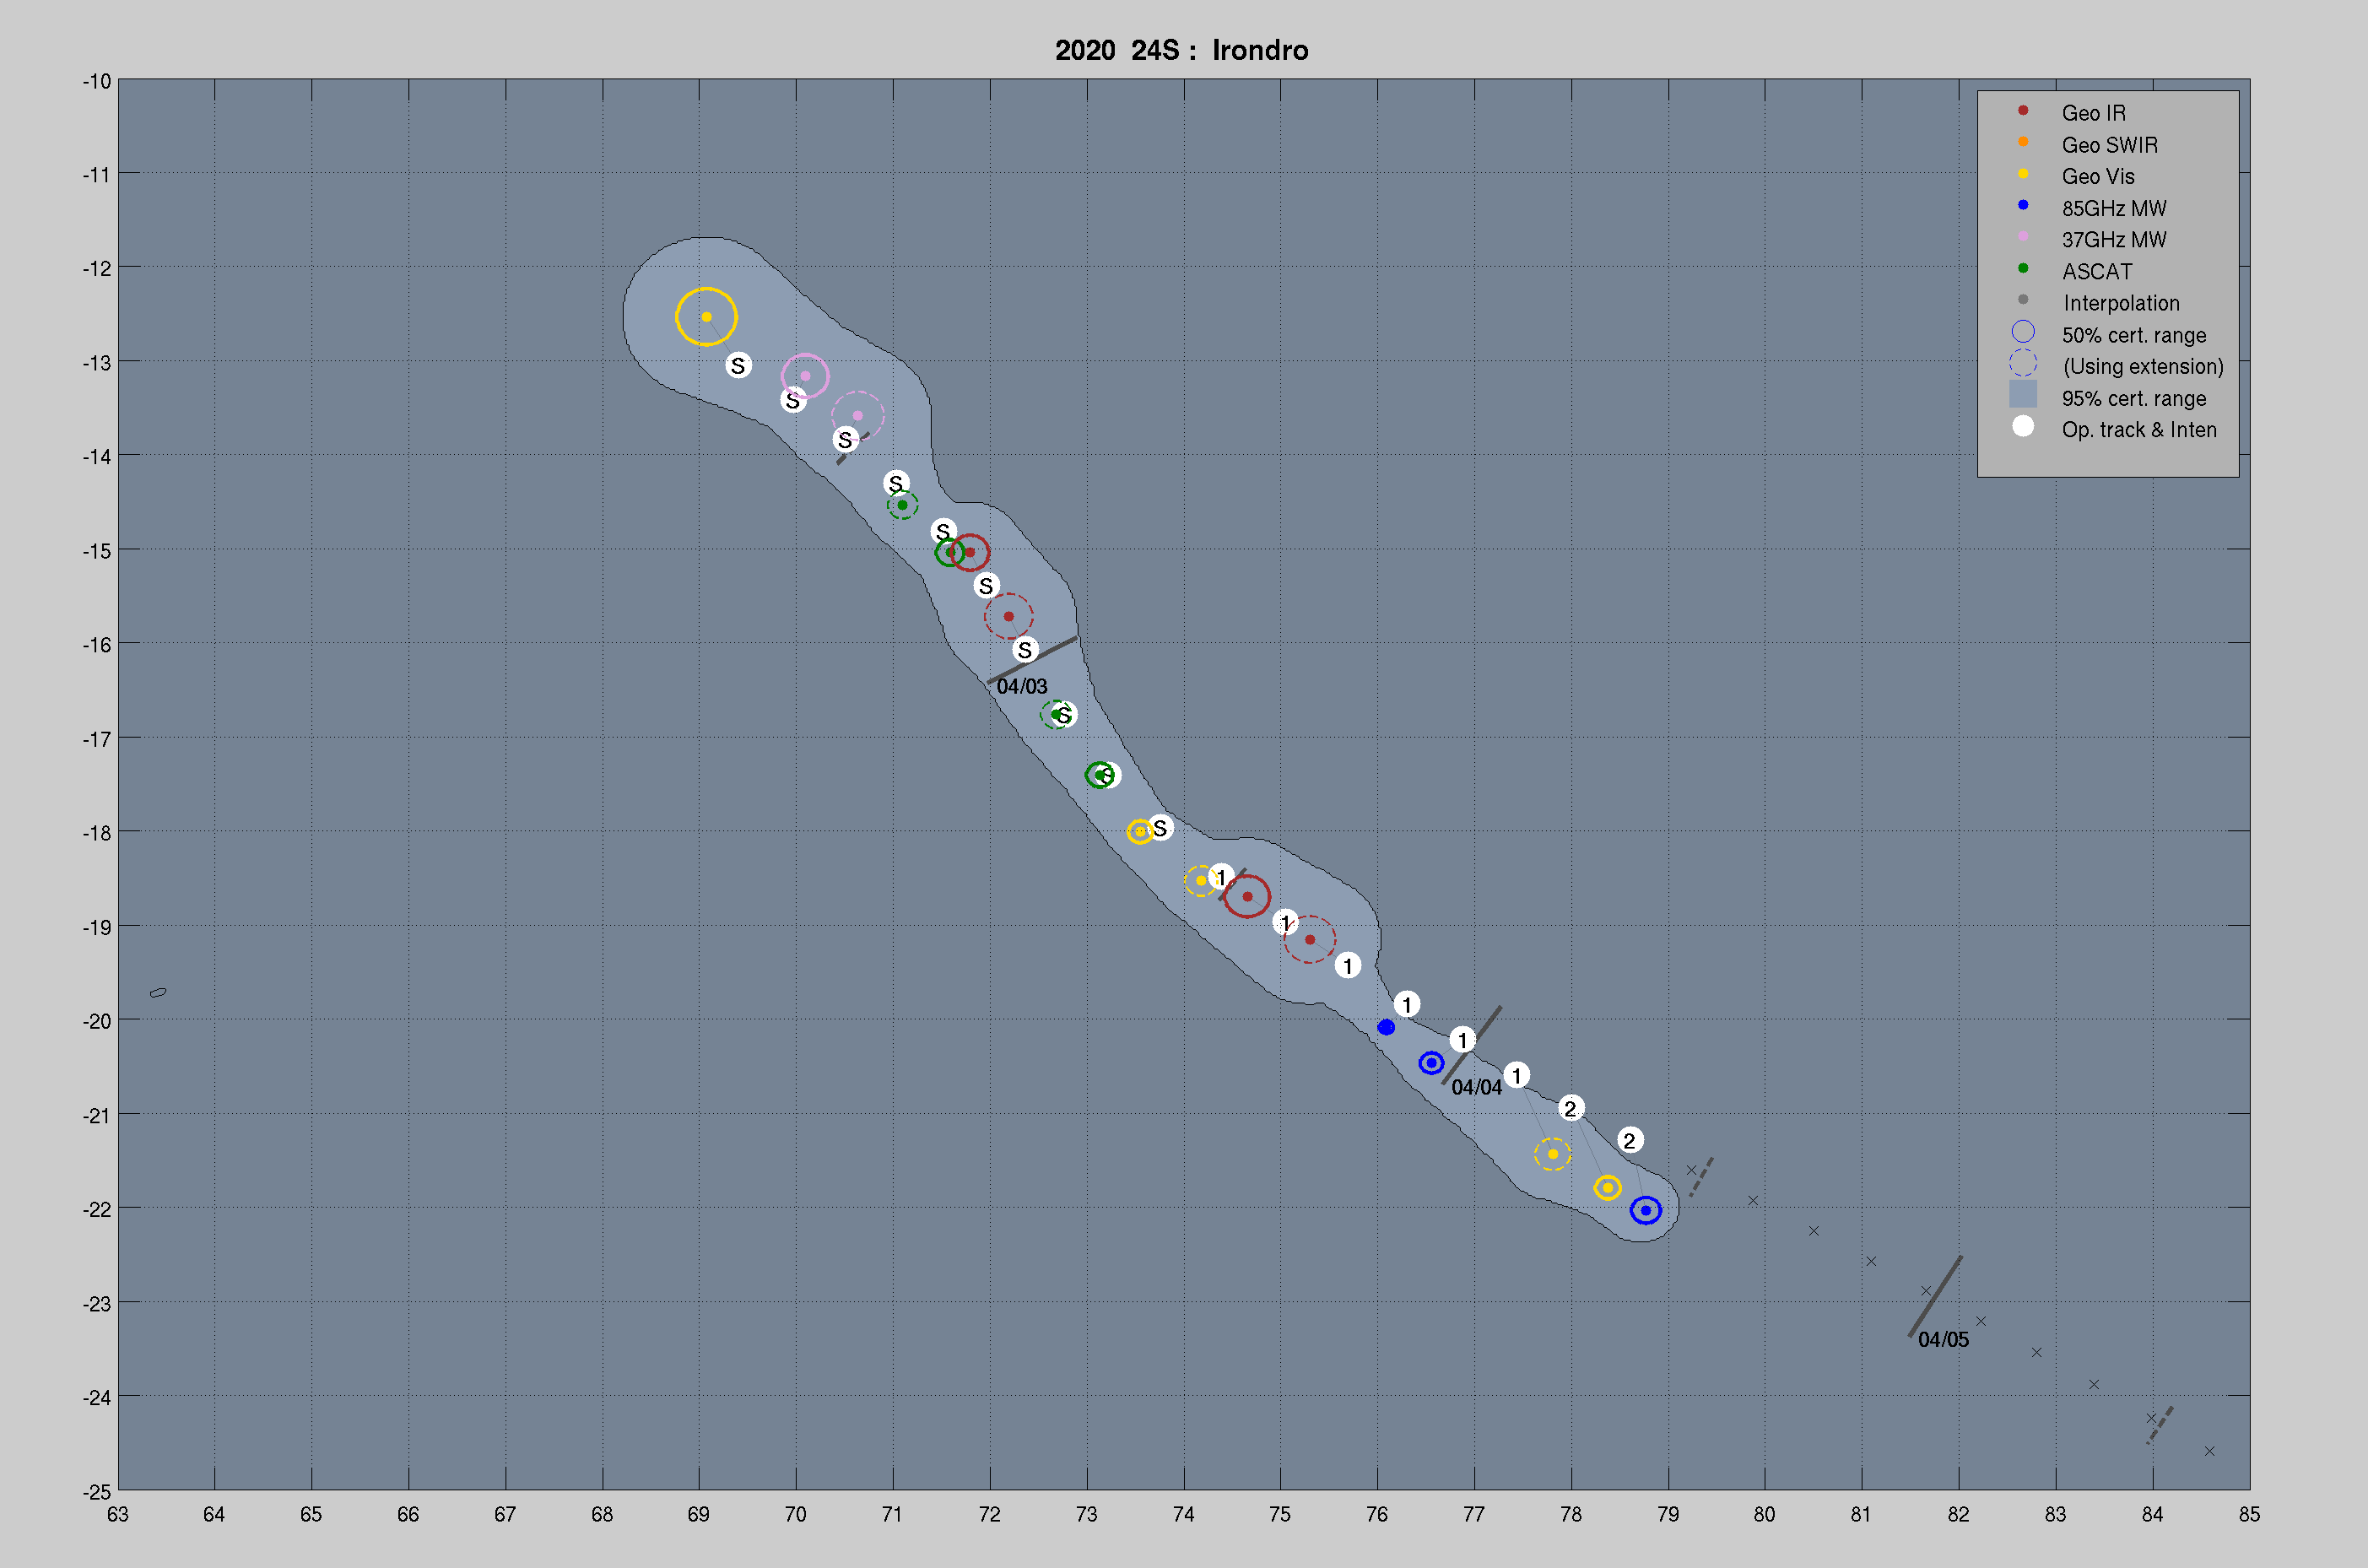Image resolution: width=2368 pixels, height=1568 pixels.
Task: Click the 50% cert. range legend circle
Action: pos(2023,331)
